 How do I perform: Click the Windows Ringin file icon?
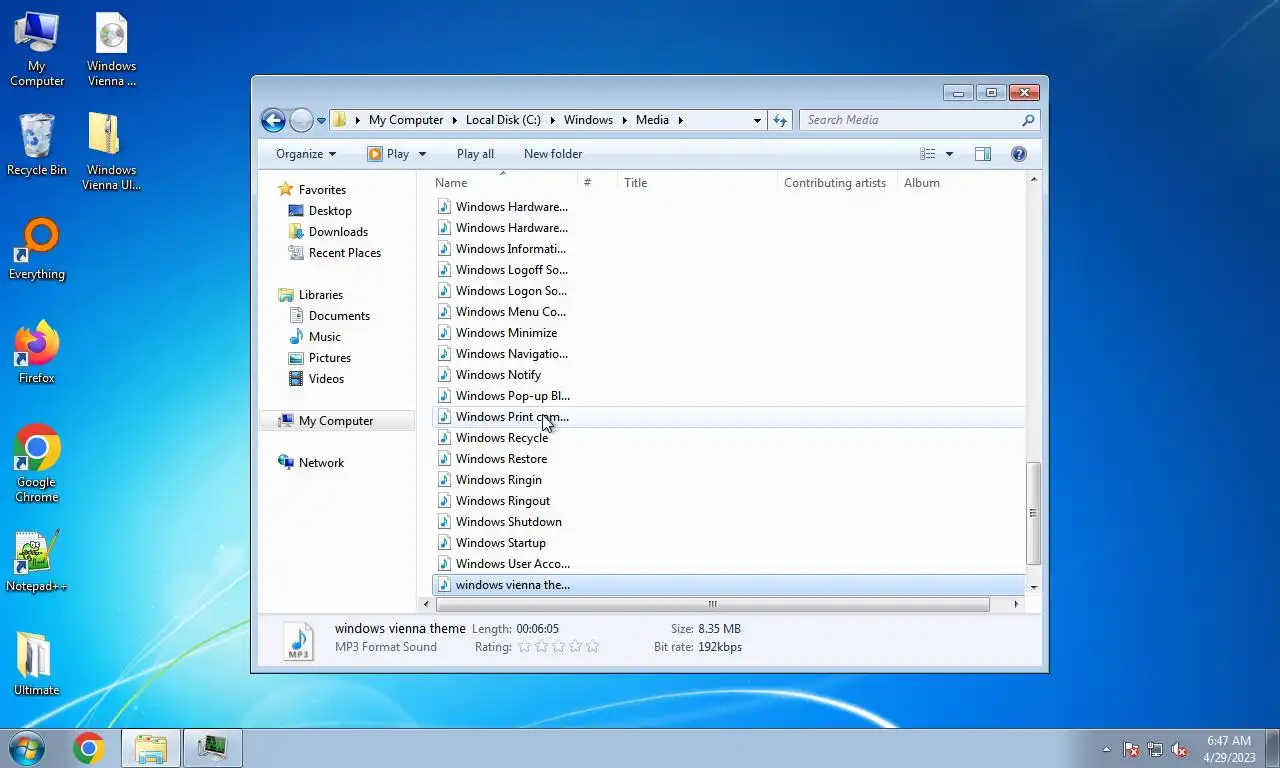[x=445, y=480]
